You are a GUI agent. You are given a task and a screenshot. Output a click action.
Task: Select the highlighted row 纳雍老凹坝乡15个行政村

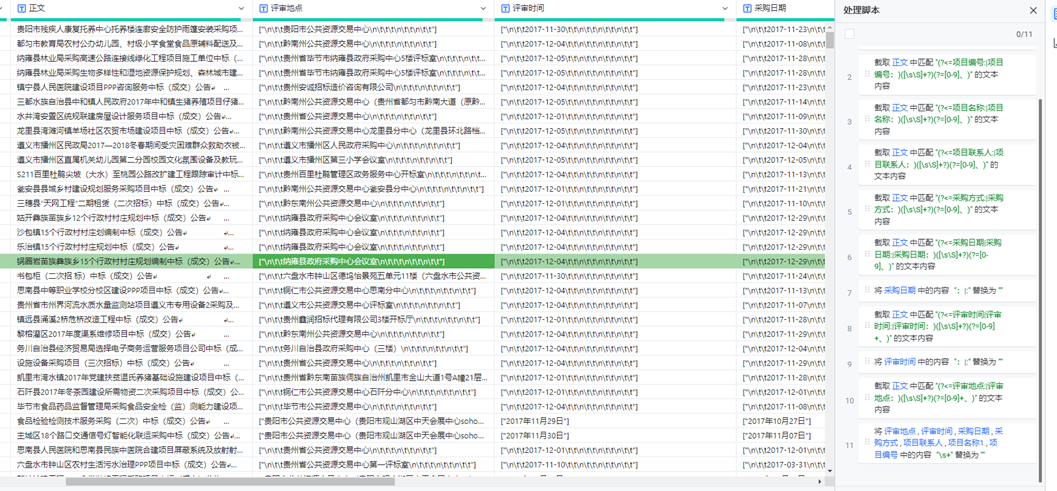pos(130,261)
